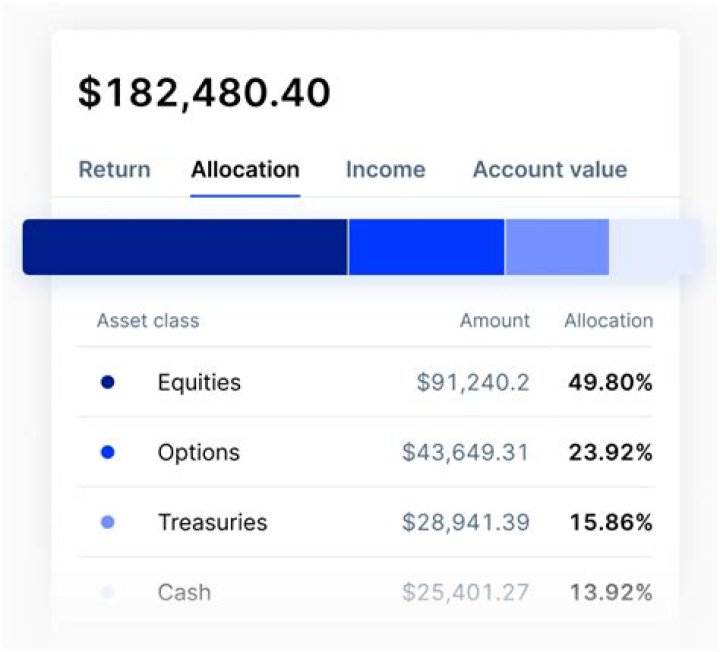Select the pale Cash bar segment

tap(655, 247)
